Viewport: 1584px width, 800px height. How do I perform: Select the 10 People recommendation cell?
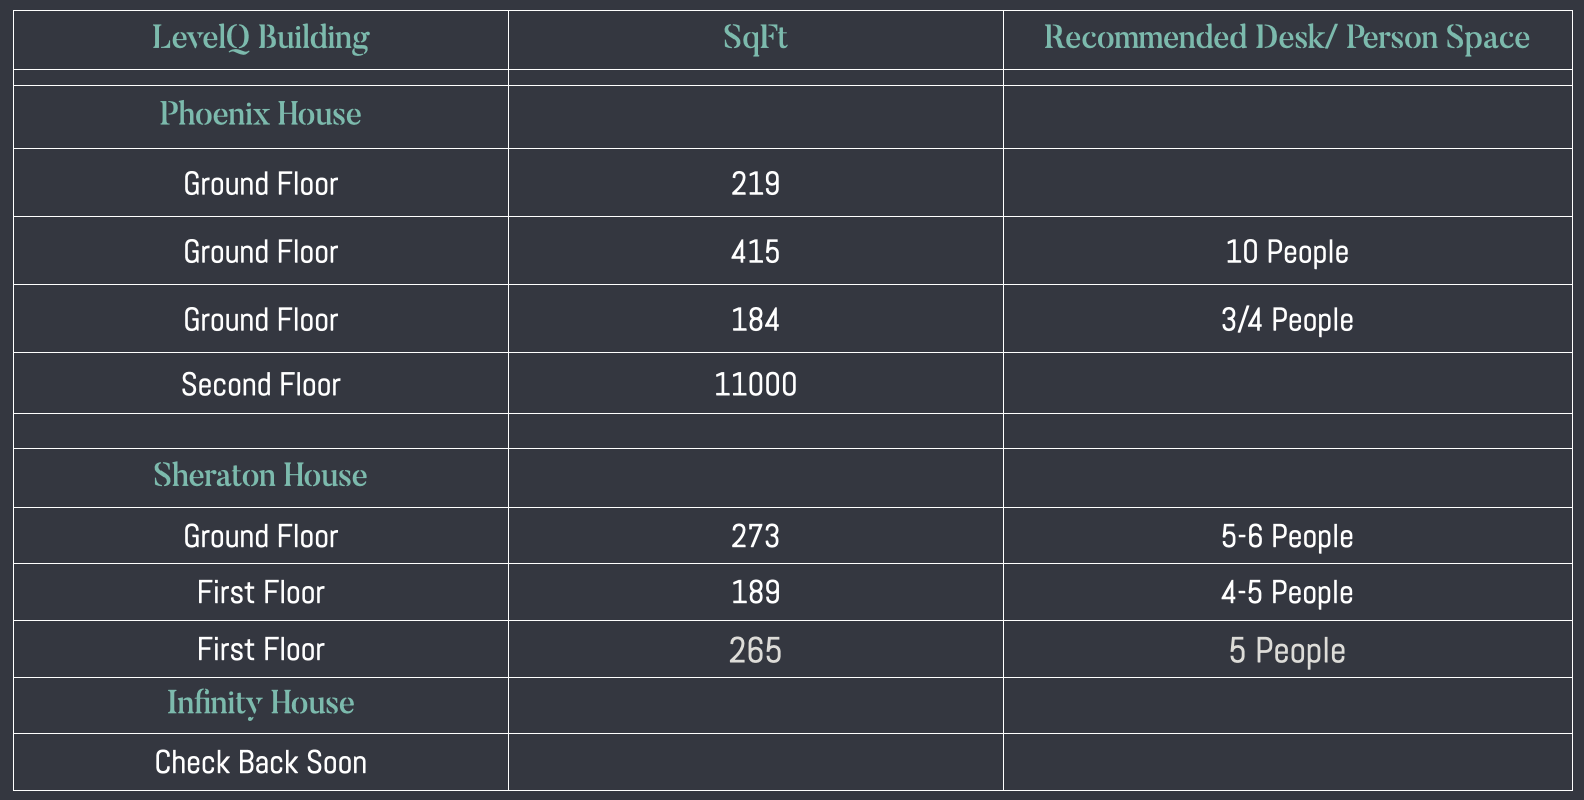tap(1287, 252)
